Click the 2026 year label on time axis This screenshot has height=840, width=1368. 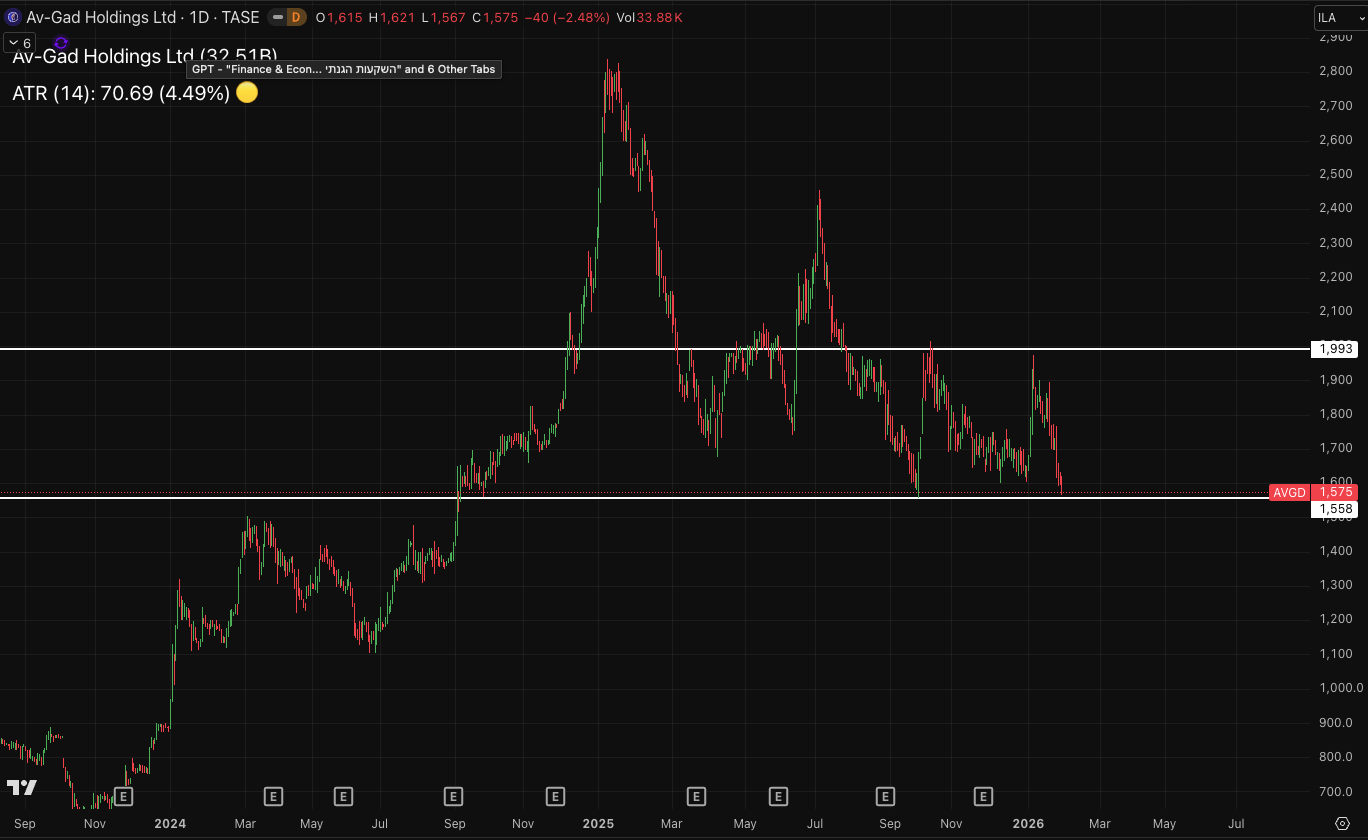coord(1029,824)
